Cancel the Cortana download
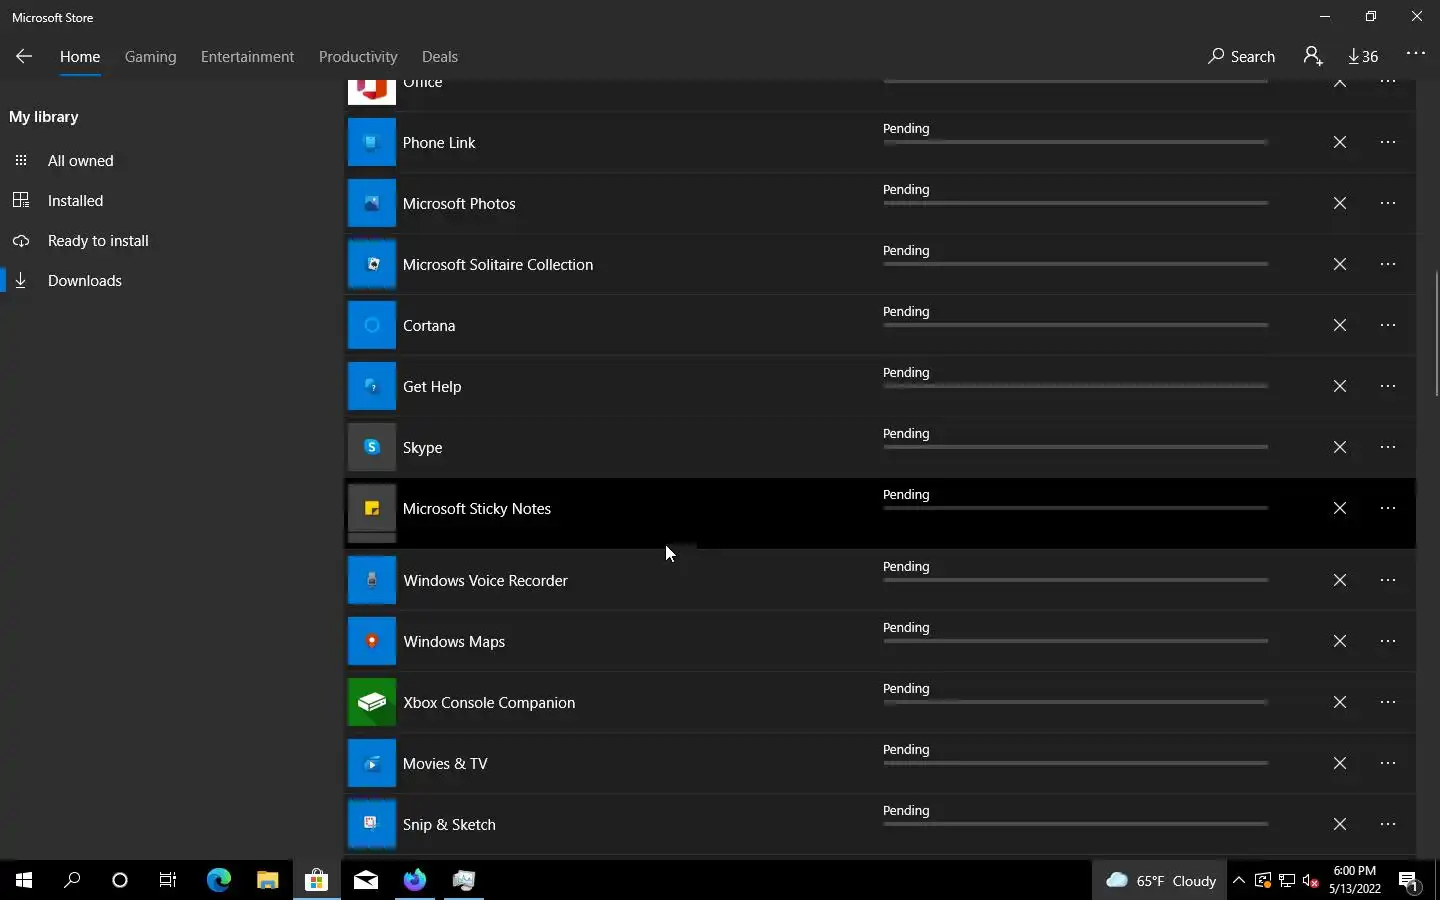Screen dimensions: 1440x900 click(1340, 325)
